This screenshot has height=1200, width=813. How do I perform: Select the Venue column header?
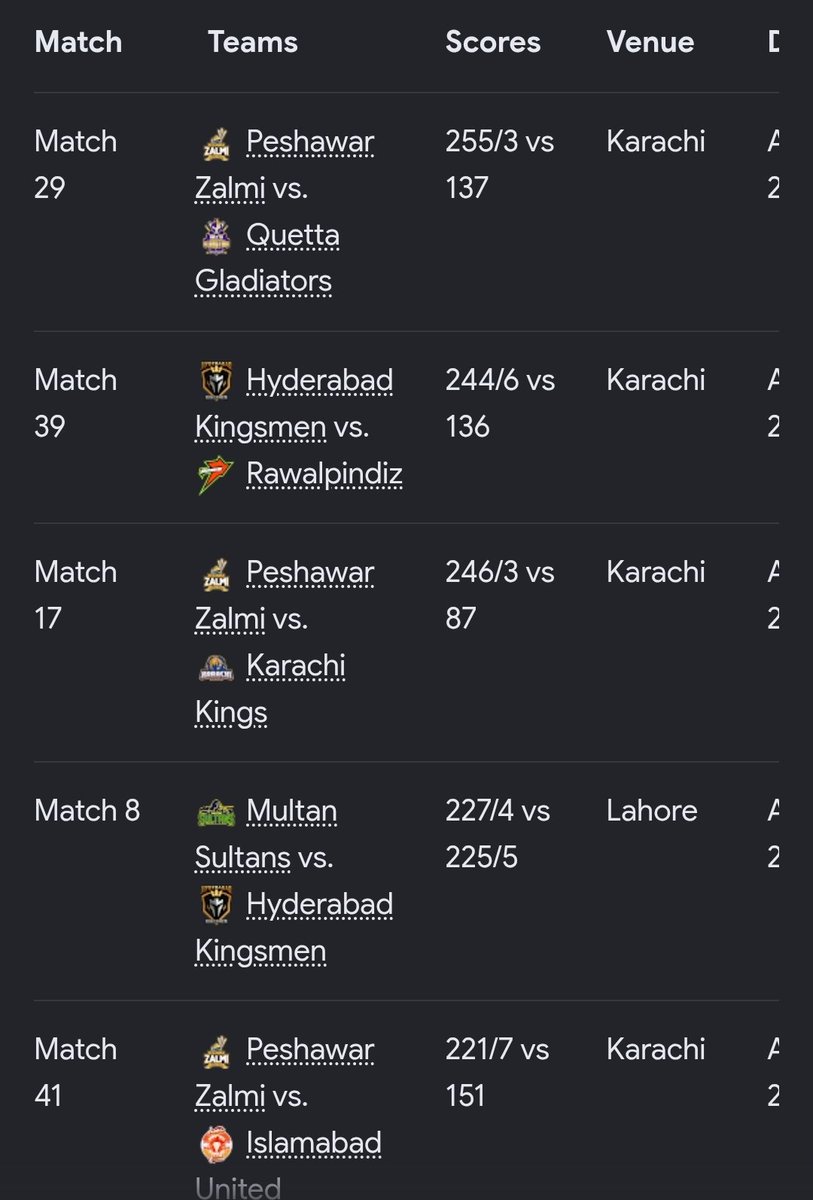[650, 42]
